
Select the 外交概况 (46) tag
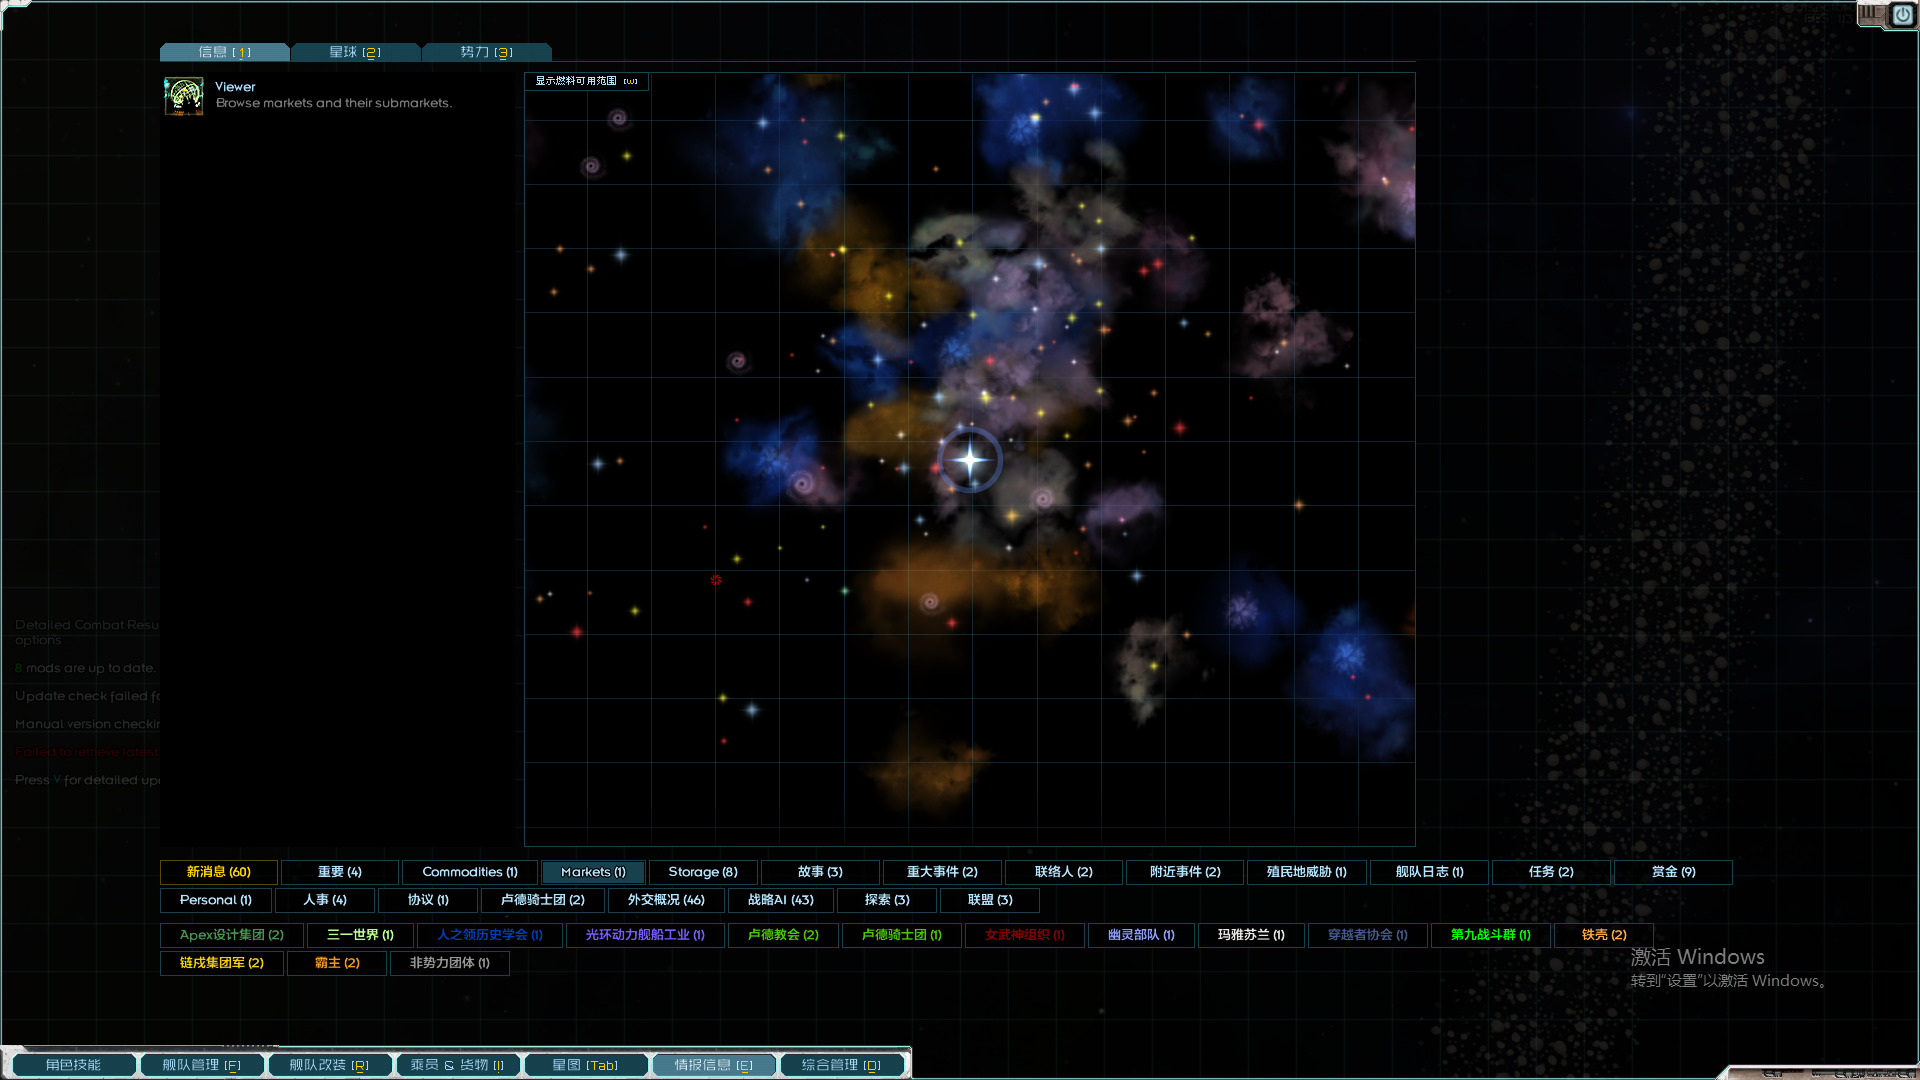(x=666, y=900)
